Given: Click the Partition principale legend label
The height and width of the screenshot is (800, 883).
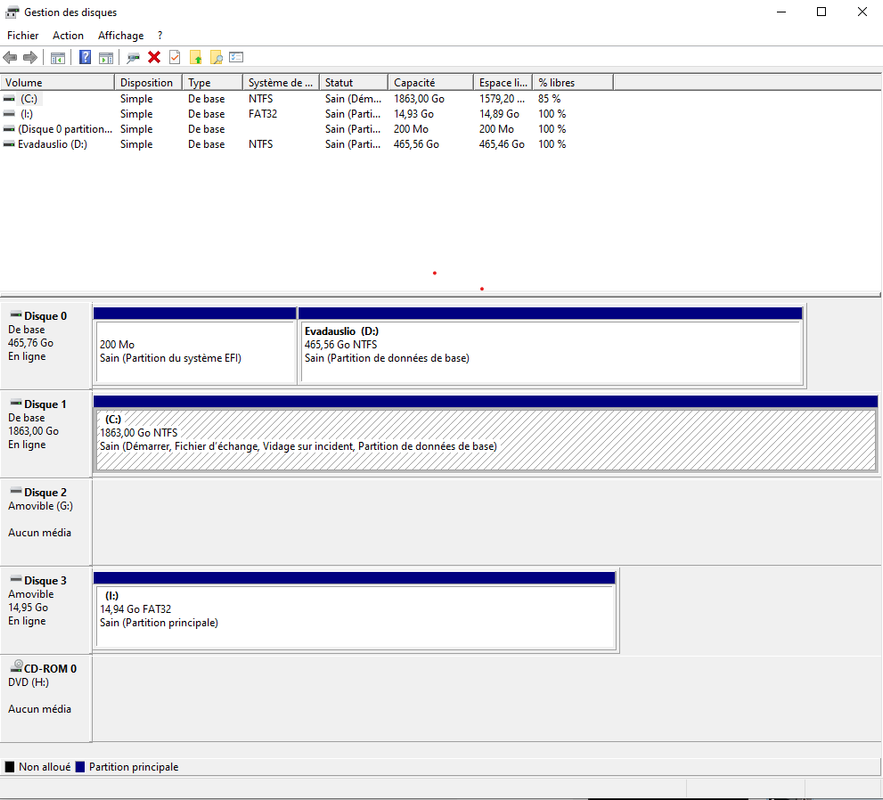Looking at the screenshot, I should (x=133, y=767).
